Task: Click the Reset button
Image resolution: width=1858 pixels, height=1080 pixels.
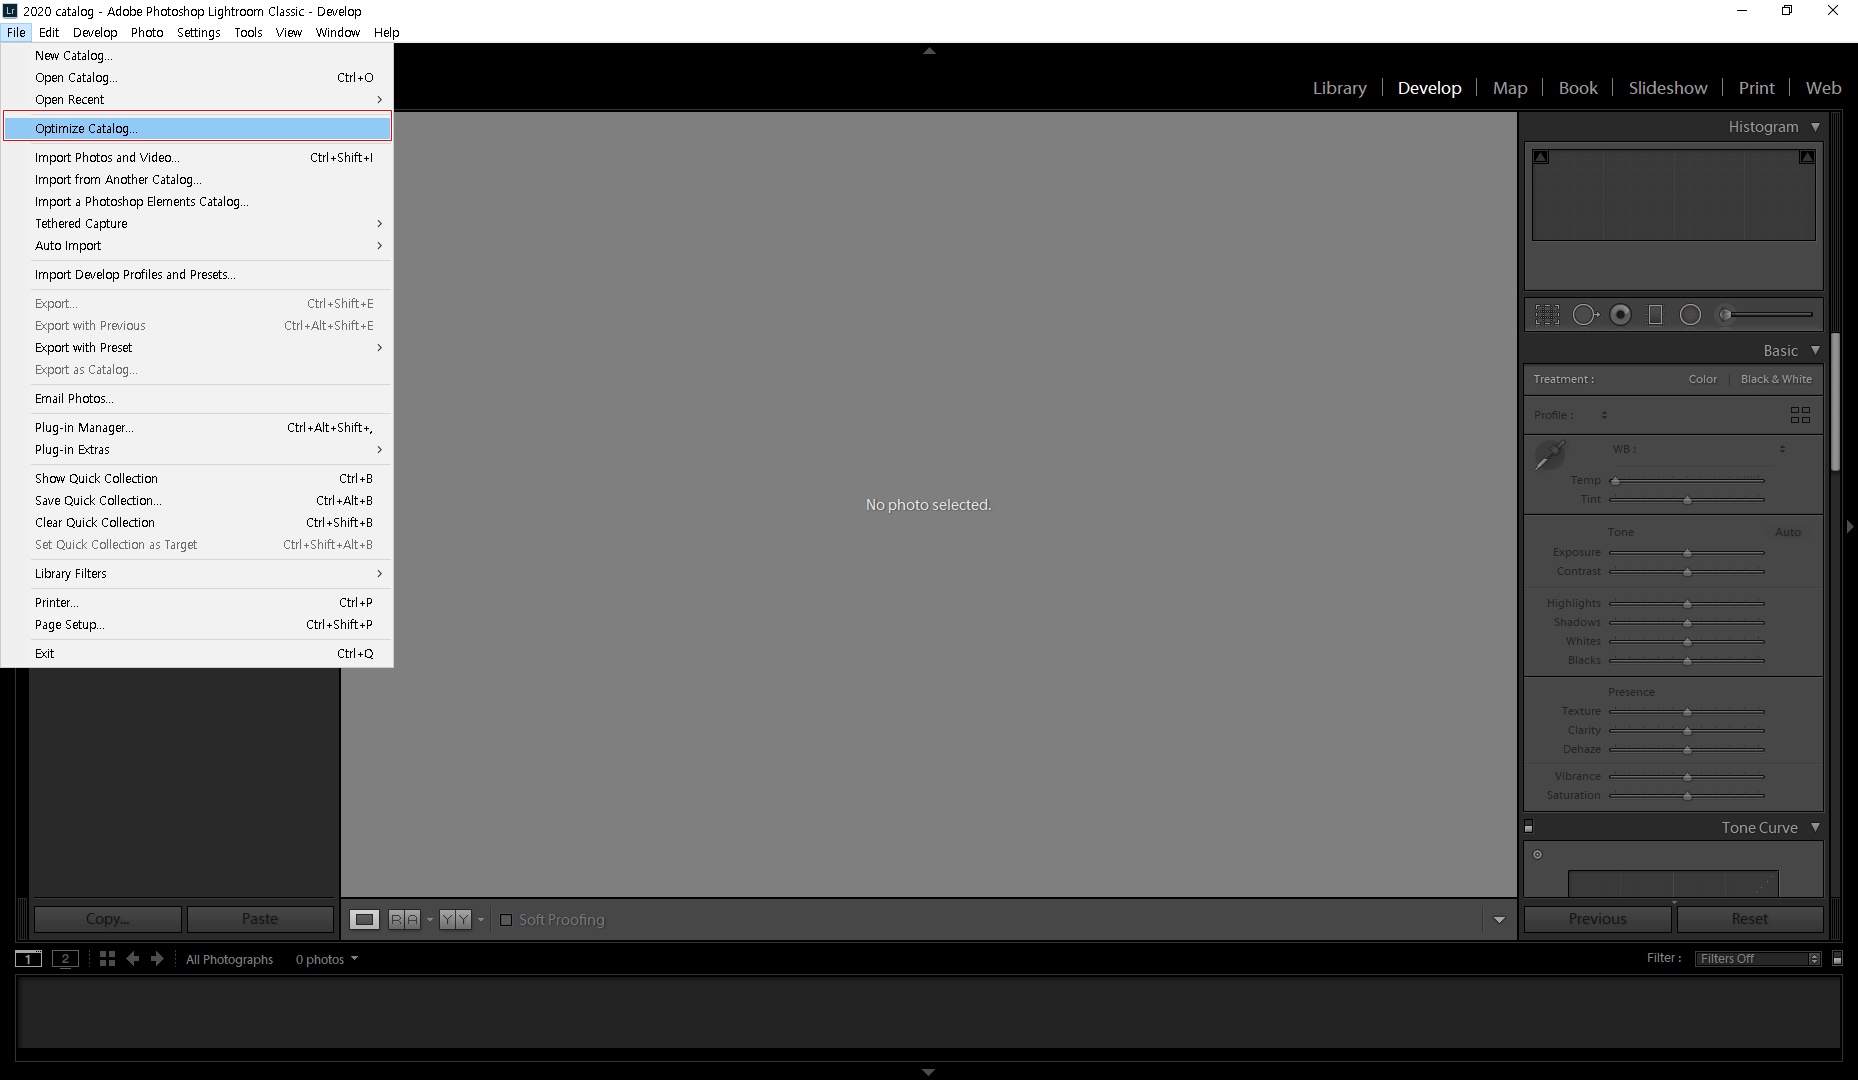Action: point(1750,919)
